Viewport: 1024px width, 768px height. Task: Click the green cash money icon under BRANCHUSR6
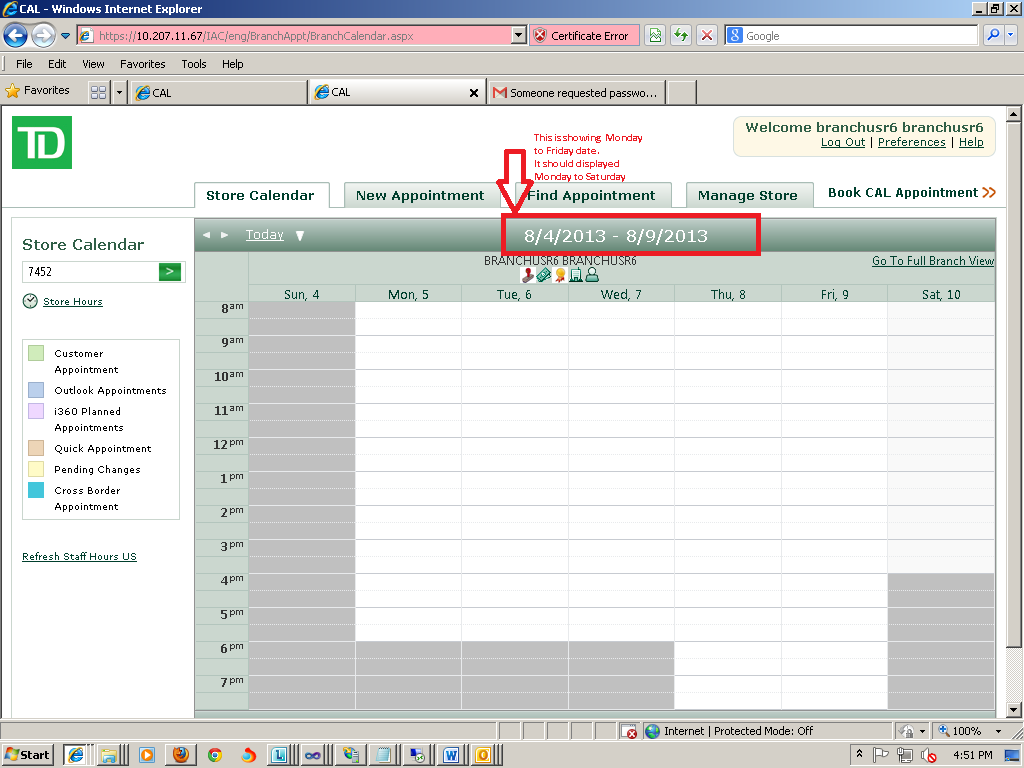(543, 275)
